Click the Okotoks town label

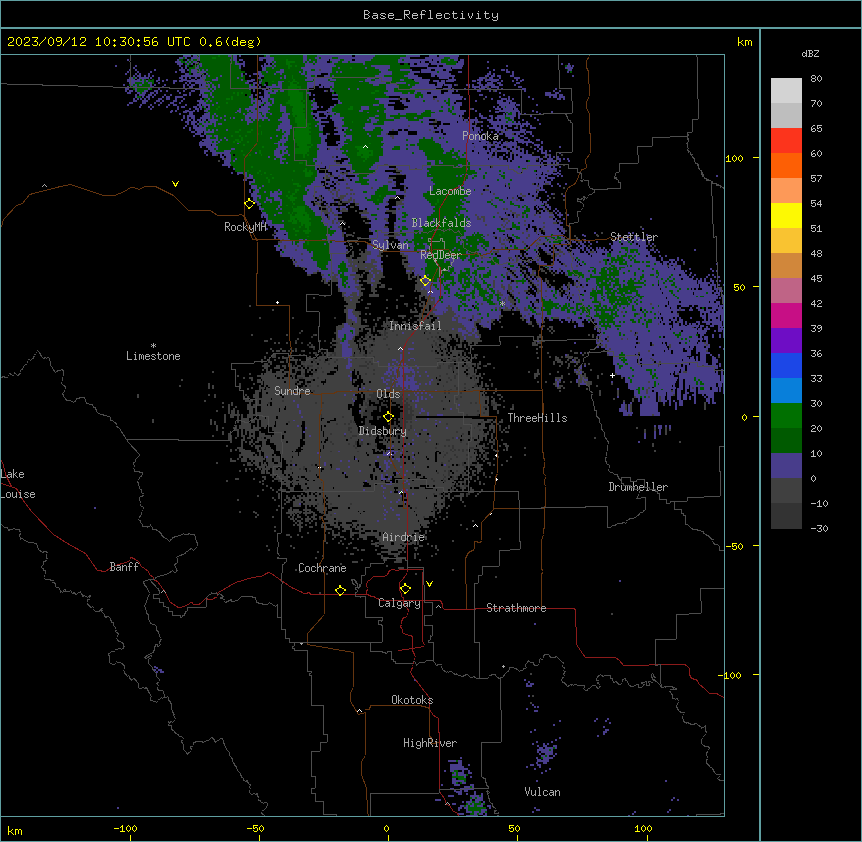click(x=412, y=700)
